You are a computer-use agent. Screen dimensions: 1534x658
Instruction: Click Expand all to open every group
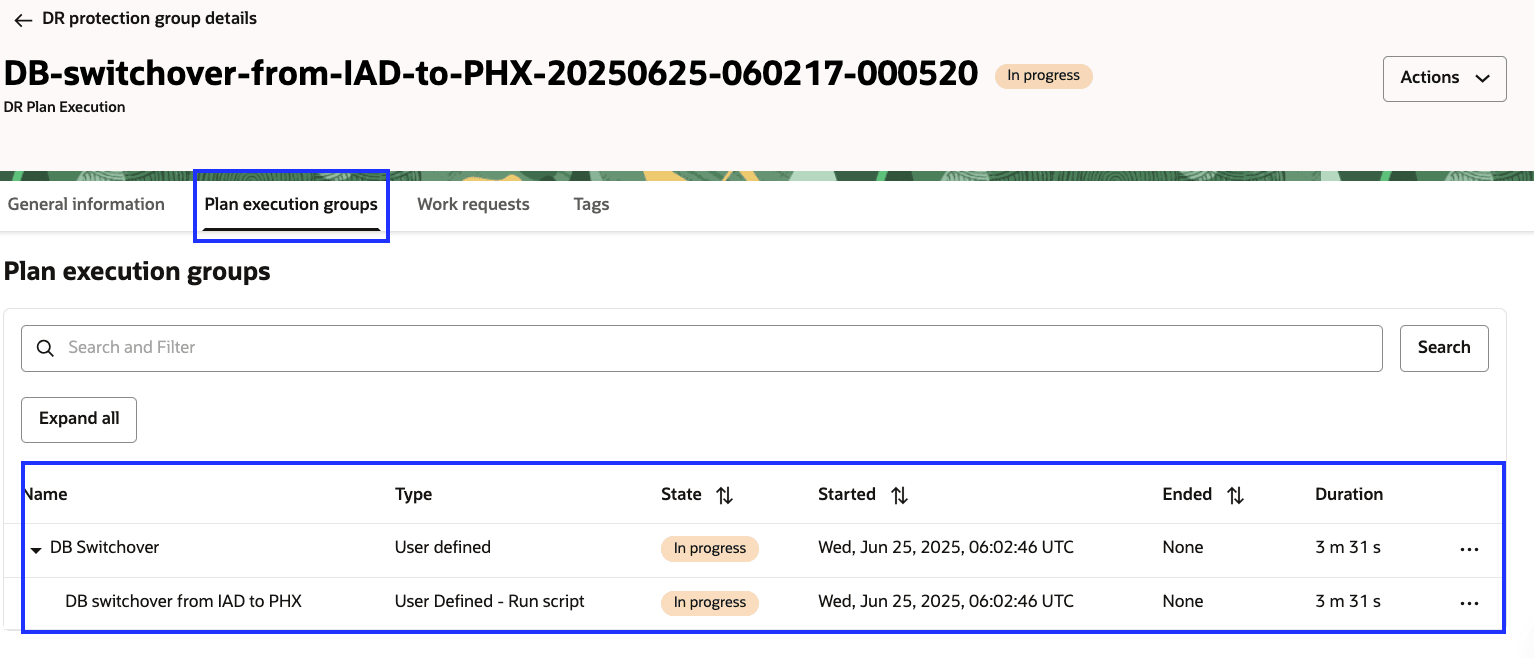(x=78, y=419)
